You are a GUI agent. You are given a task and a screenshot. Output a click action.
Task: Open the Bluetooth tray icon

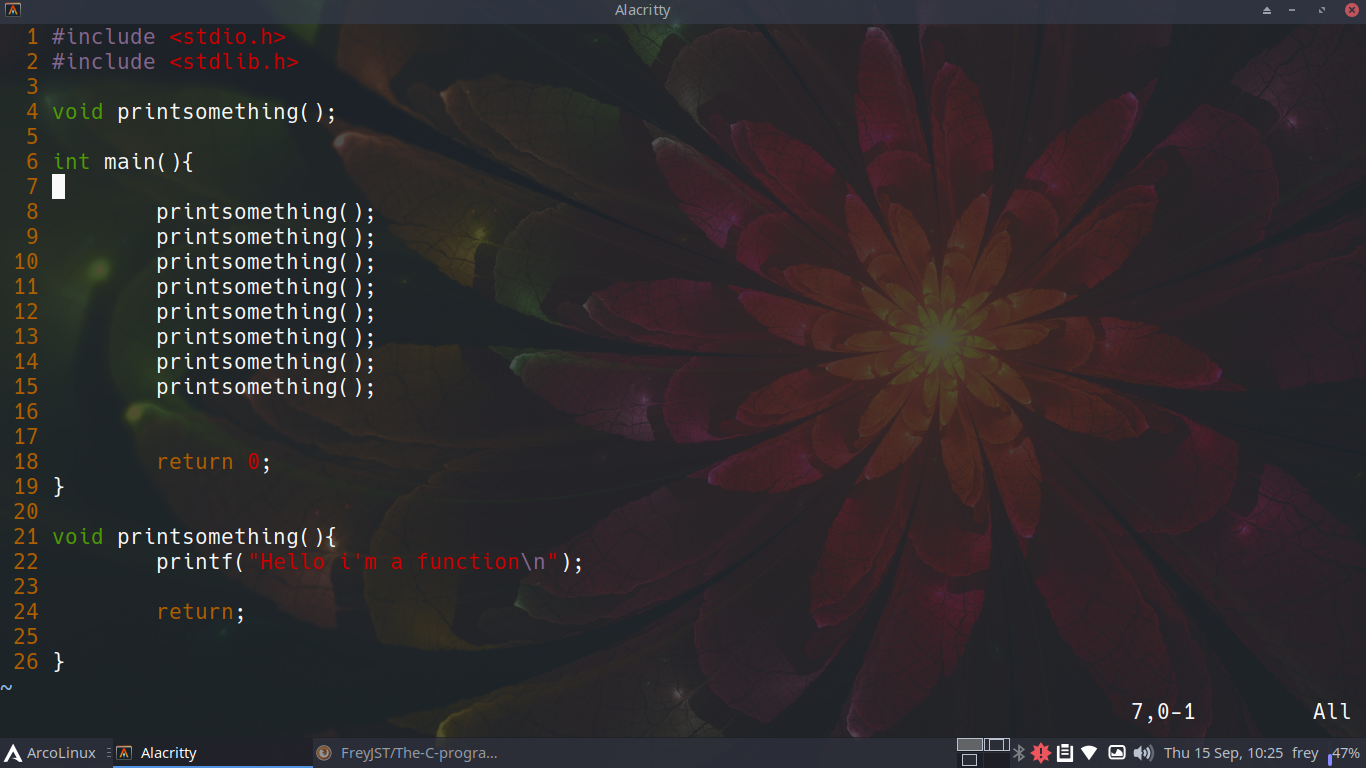click(1019, 753)
